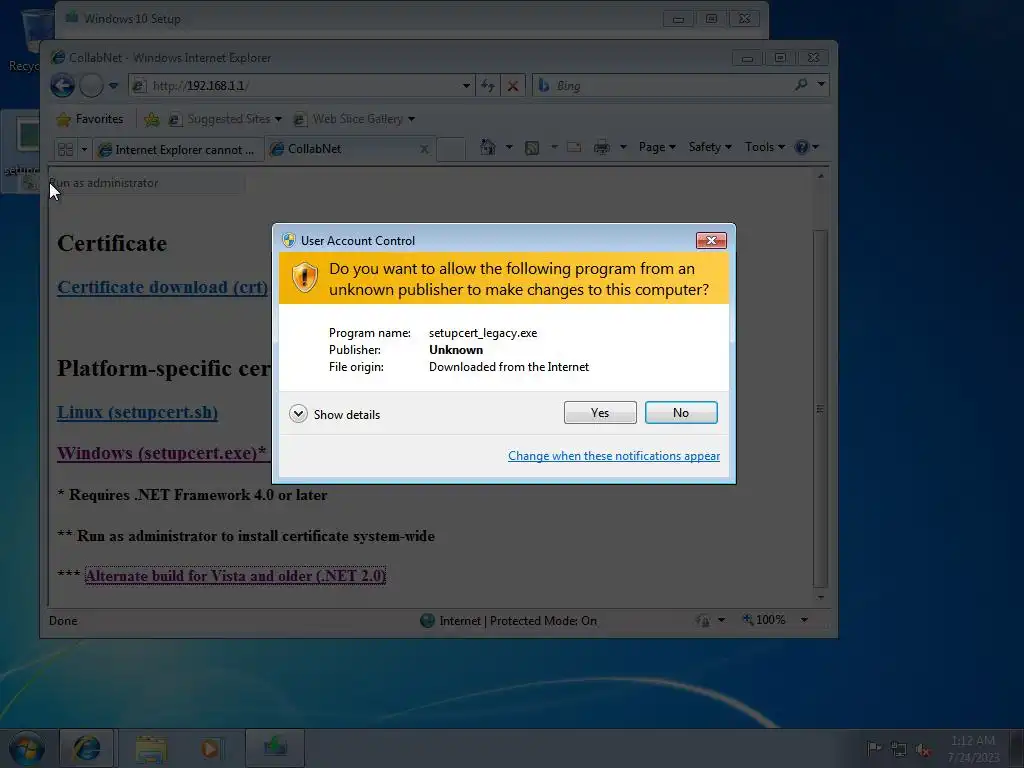This screenshot has height=768, width=1024.
Task: Click the Forward arrow in Internet Explorer
Action: click(91, 85)
